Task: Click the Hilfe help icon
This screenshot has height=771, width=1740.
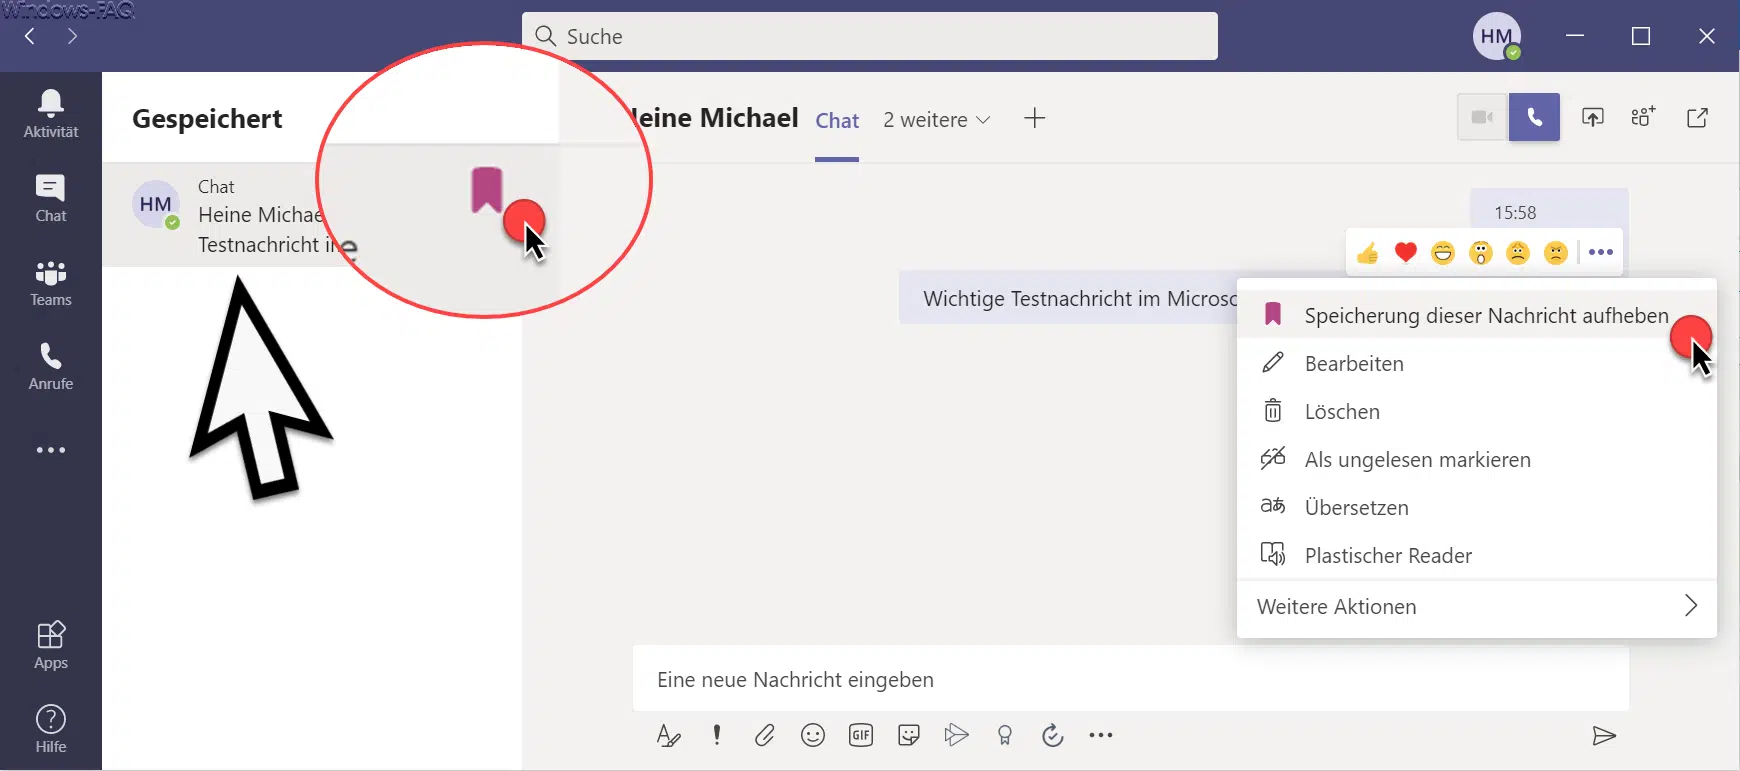Action: pos(51,729)
